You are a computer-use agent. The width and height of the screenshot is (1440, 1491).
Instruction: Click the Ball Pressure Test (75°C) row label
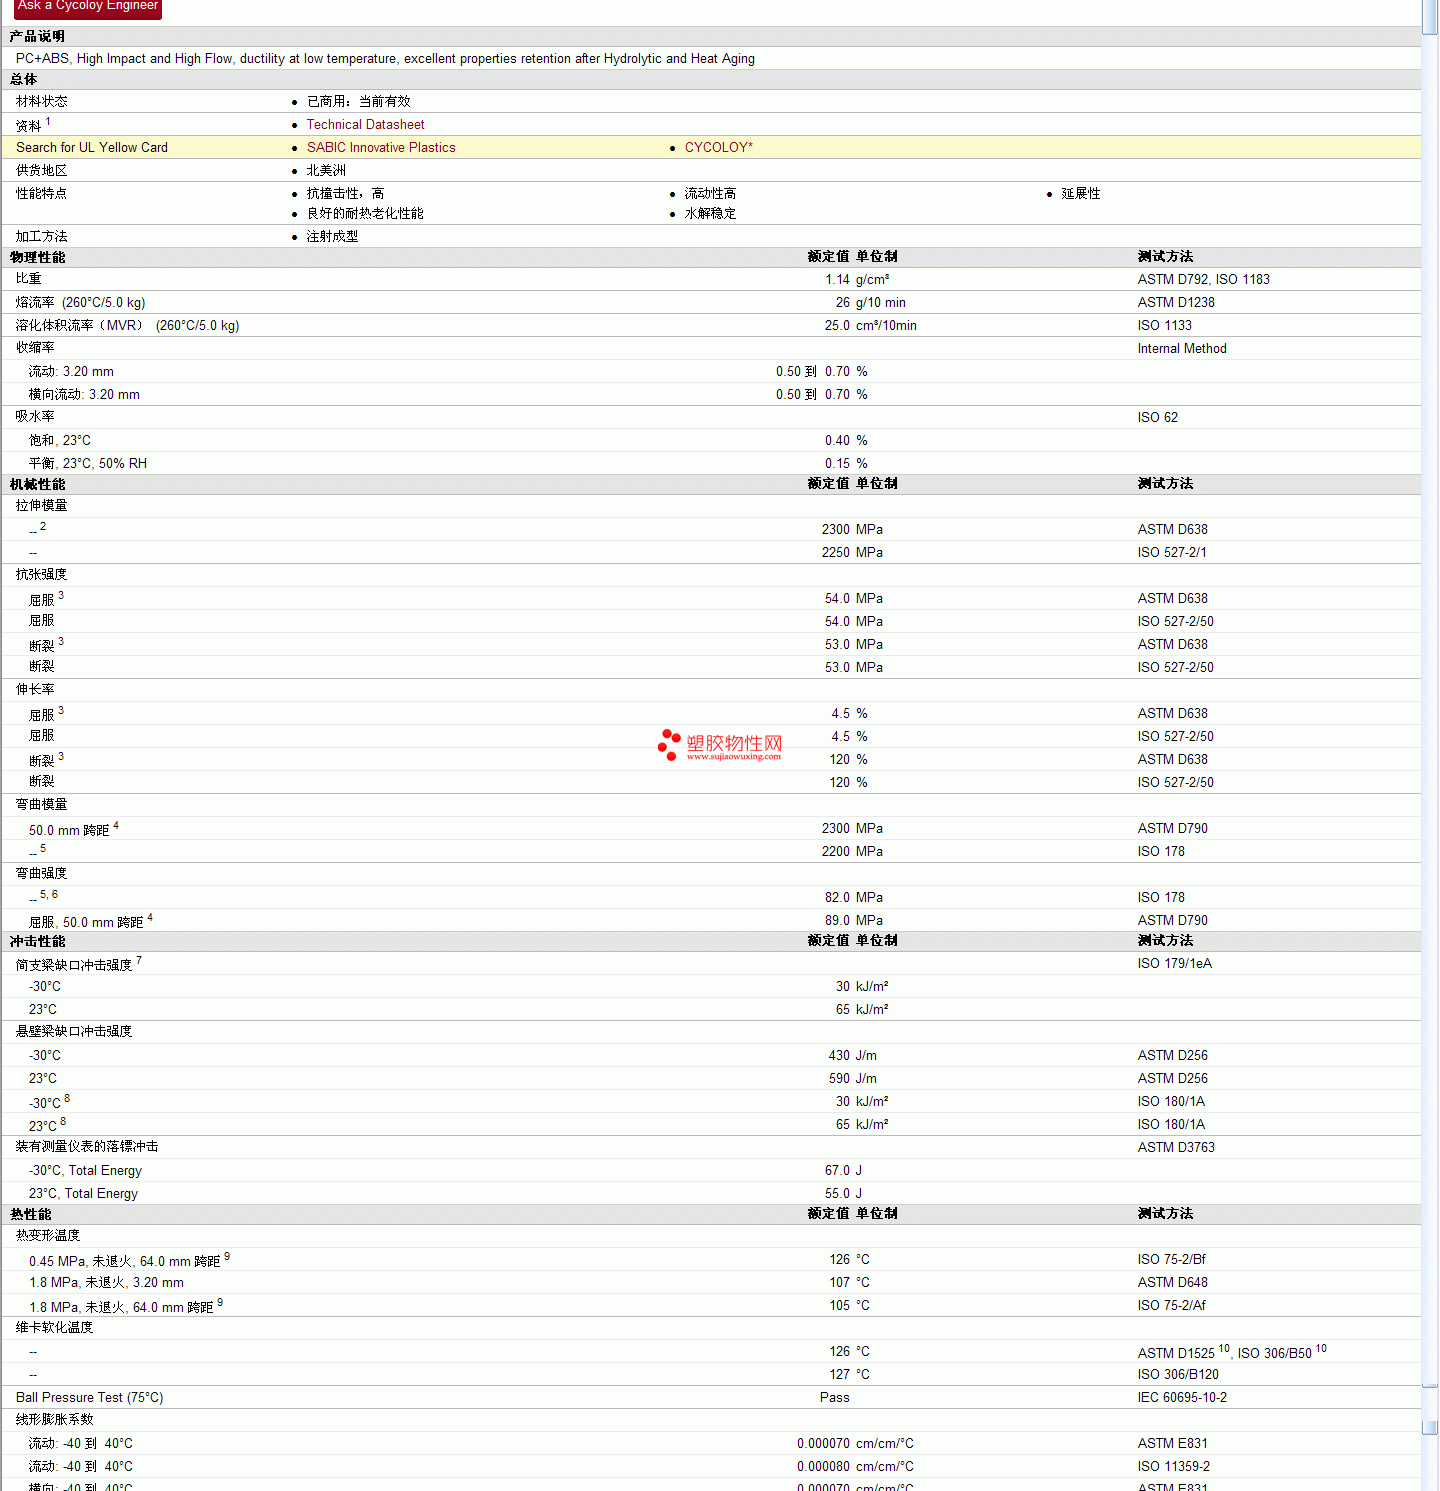click(89, 1398)
